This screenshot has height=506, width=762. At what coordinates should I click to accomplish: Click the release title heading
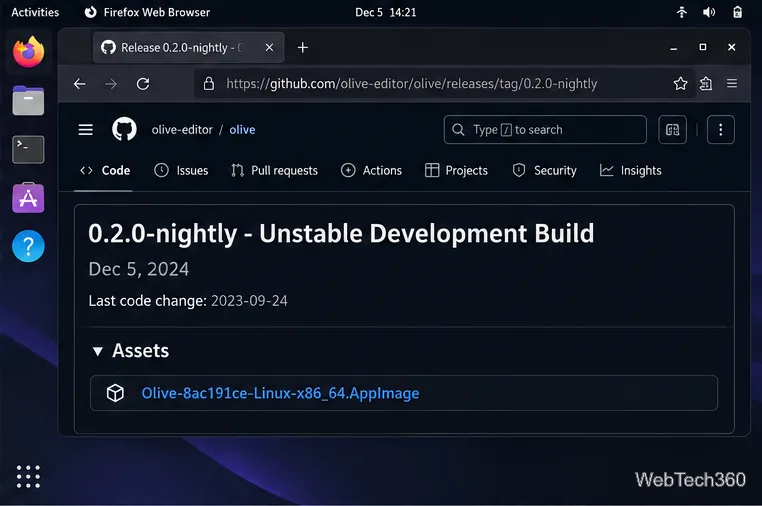point(341,233)
